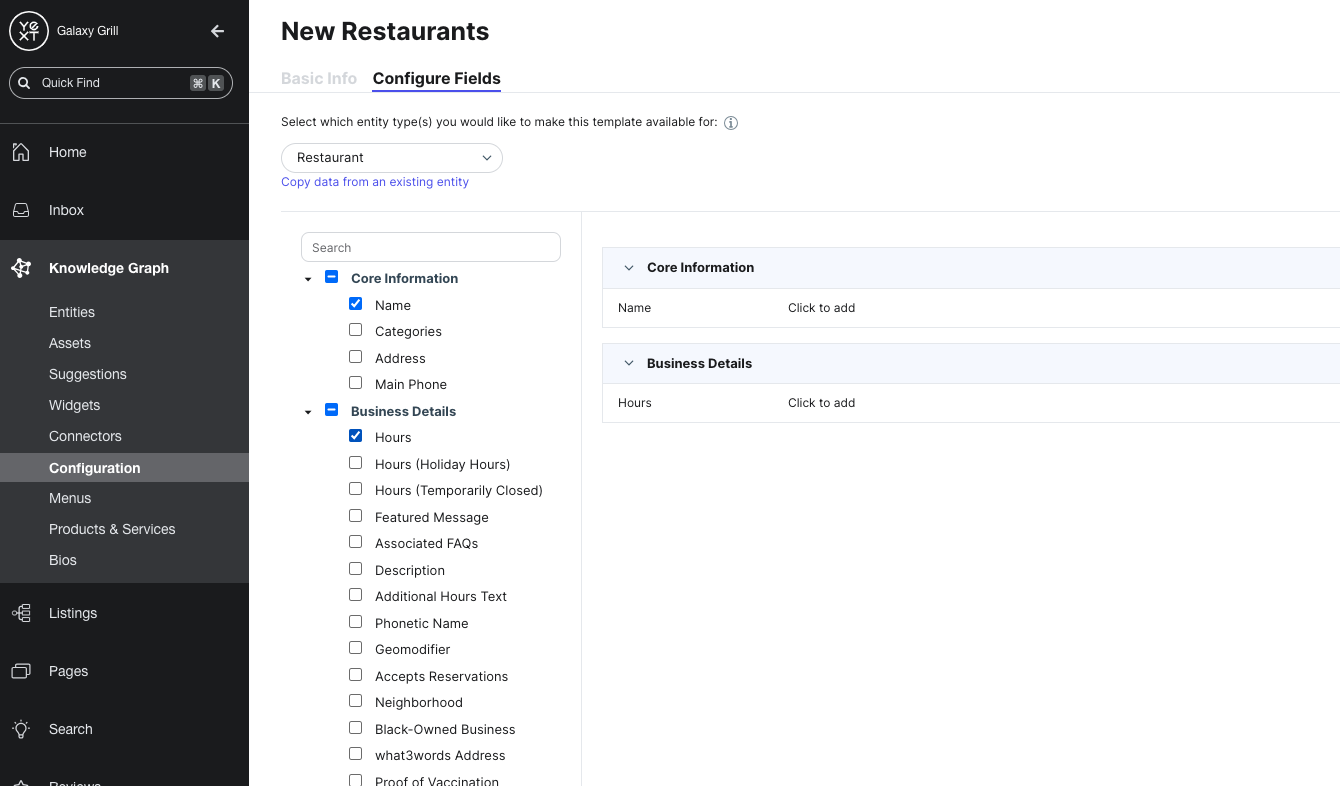Enable the Categories field
The height and width of the screenshot is (786, 1340).
click(x=355, y=329)
